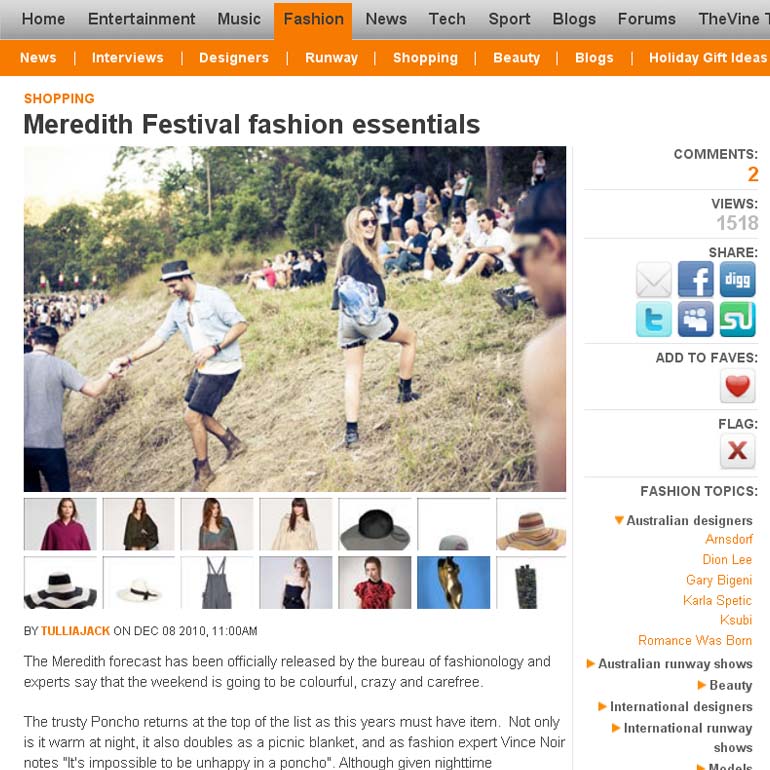Viewport: 770px width, 770px height.
Task: Open the Music tab in top navigation
Action: [239, 19]
